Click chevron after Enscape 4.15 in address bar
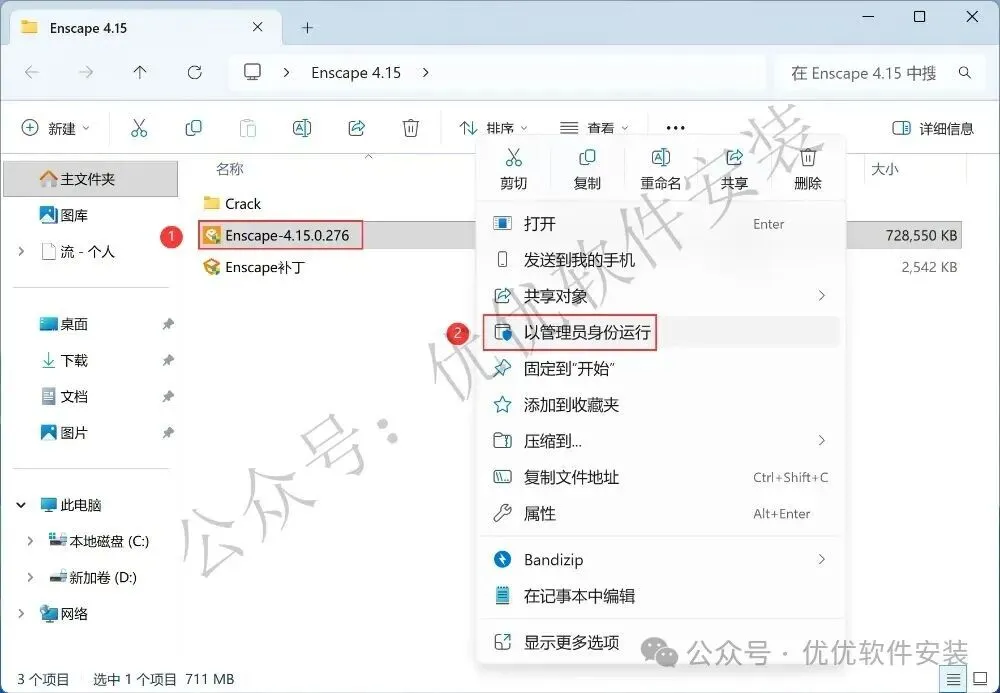Viewport: 1000px width, 693px height. pos(425,73)
